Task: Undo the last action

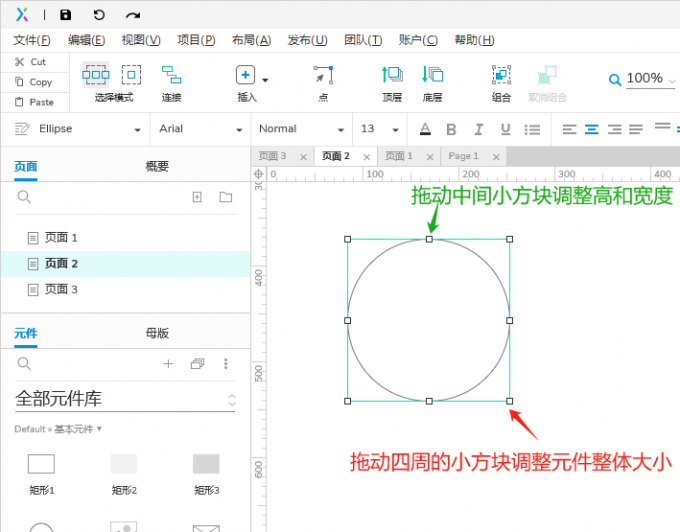Action: (99, 15)
